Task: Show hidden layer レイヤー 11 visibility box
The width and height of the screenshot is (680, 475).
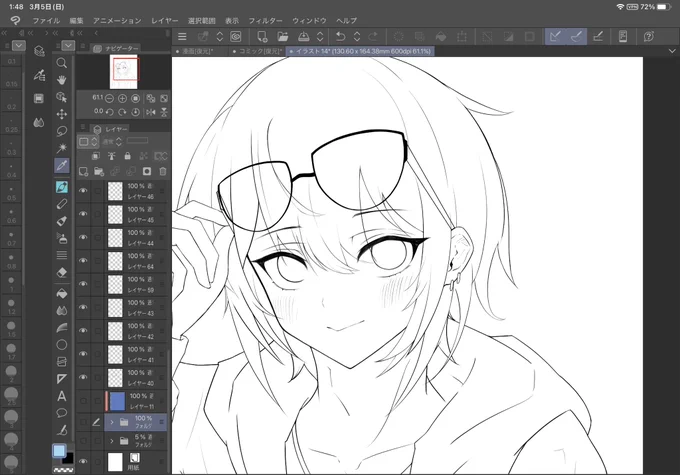Action: click(x=83, y=401)
